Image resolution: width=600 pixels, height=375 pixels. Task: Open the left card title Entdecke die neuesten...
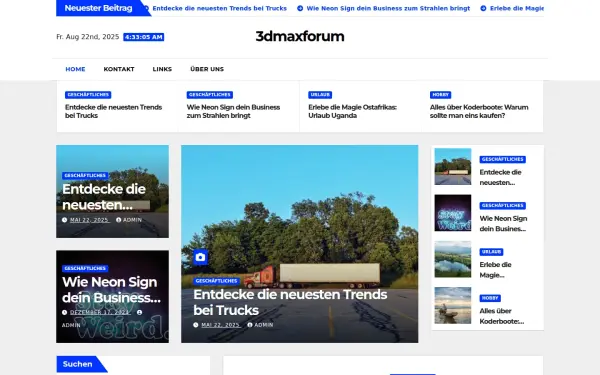104,197
